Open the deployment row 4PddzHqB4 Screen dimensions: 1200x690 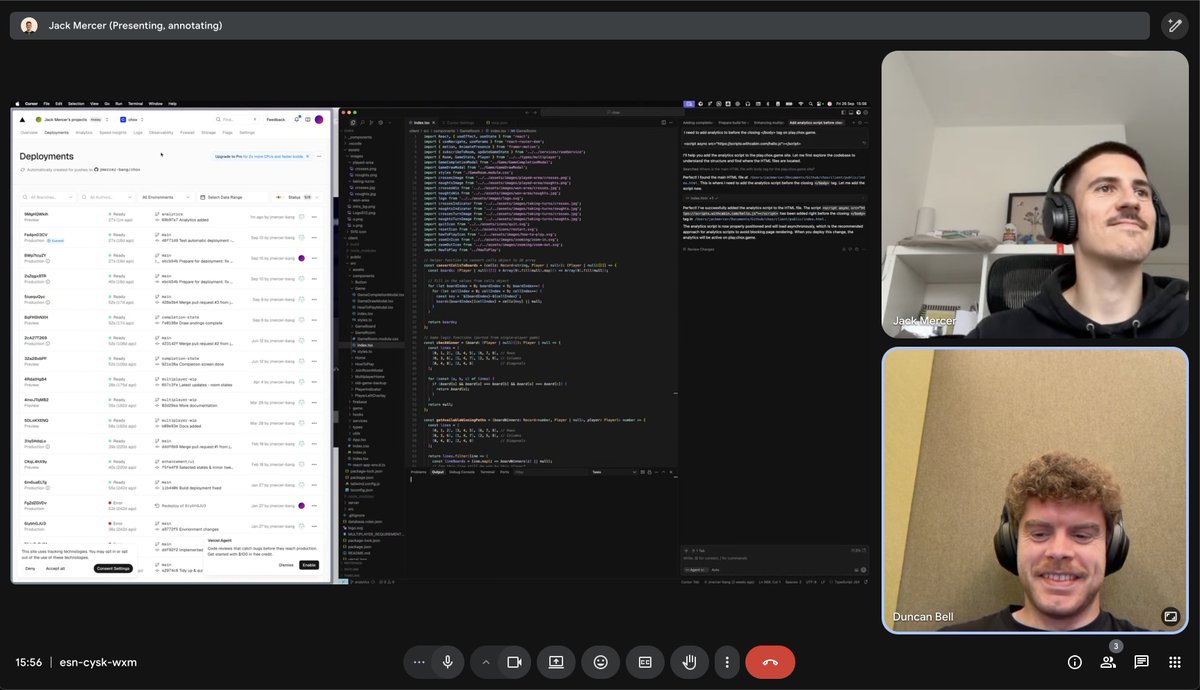tap(173, 381)
